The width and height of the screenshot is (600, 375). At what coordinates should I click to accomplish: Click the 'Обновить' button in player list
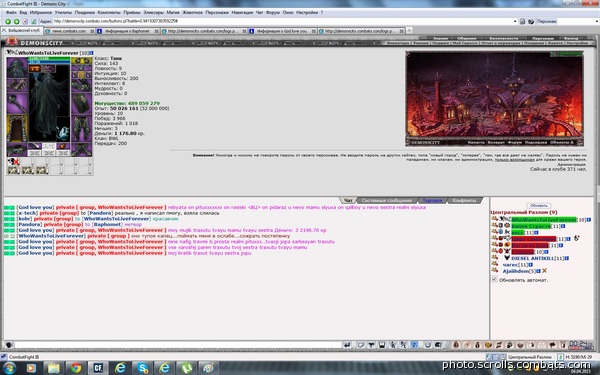[538, 205]
